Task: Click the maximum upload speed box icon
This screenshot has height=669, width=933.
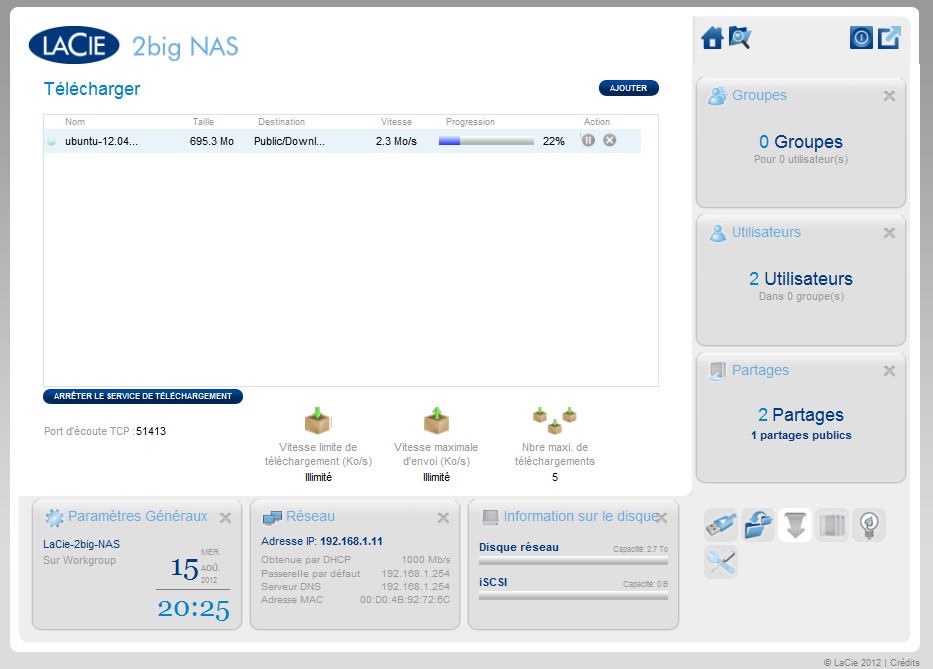Action: [436, 421]
